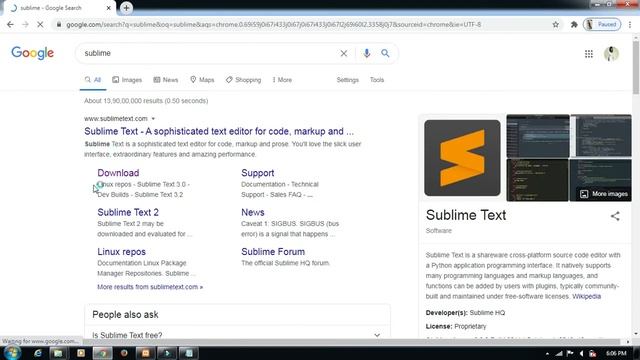
Task: Click the volume icon in the system tray
Action: tap(581, 353)
